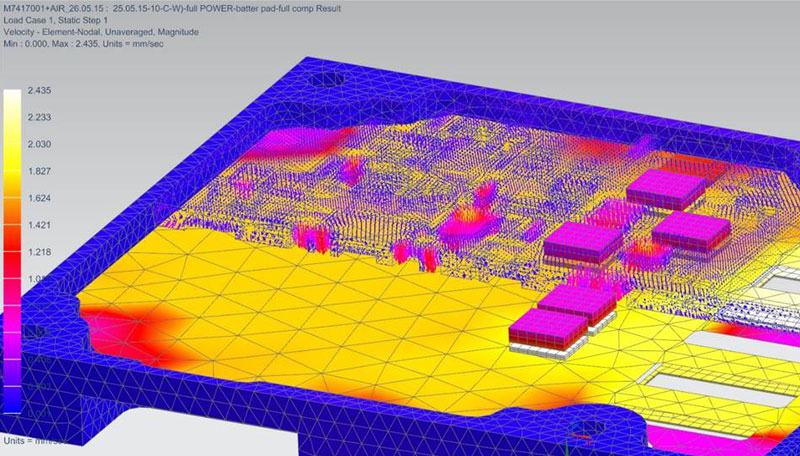Select the circular hole in the frame's top-left corner

pyautogui.click(x=328, y=77)
